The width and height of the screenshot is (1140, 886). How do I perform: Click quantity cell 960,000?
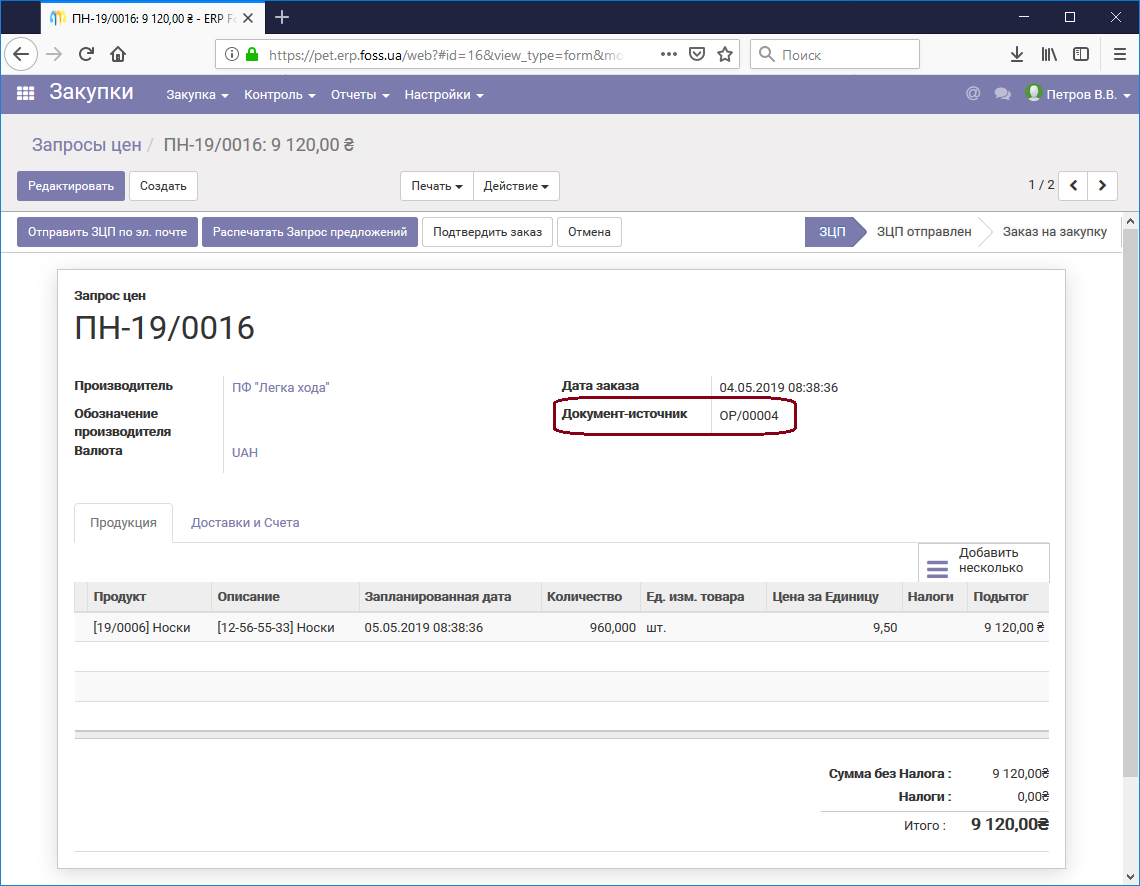pos(612,627)
